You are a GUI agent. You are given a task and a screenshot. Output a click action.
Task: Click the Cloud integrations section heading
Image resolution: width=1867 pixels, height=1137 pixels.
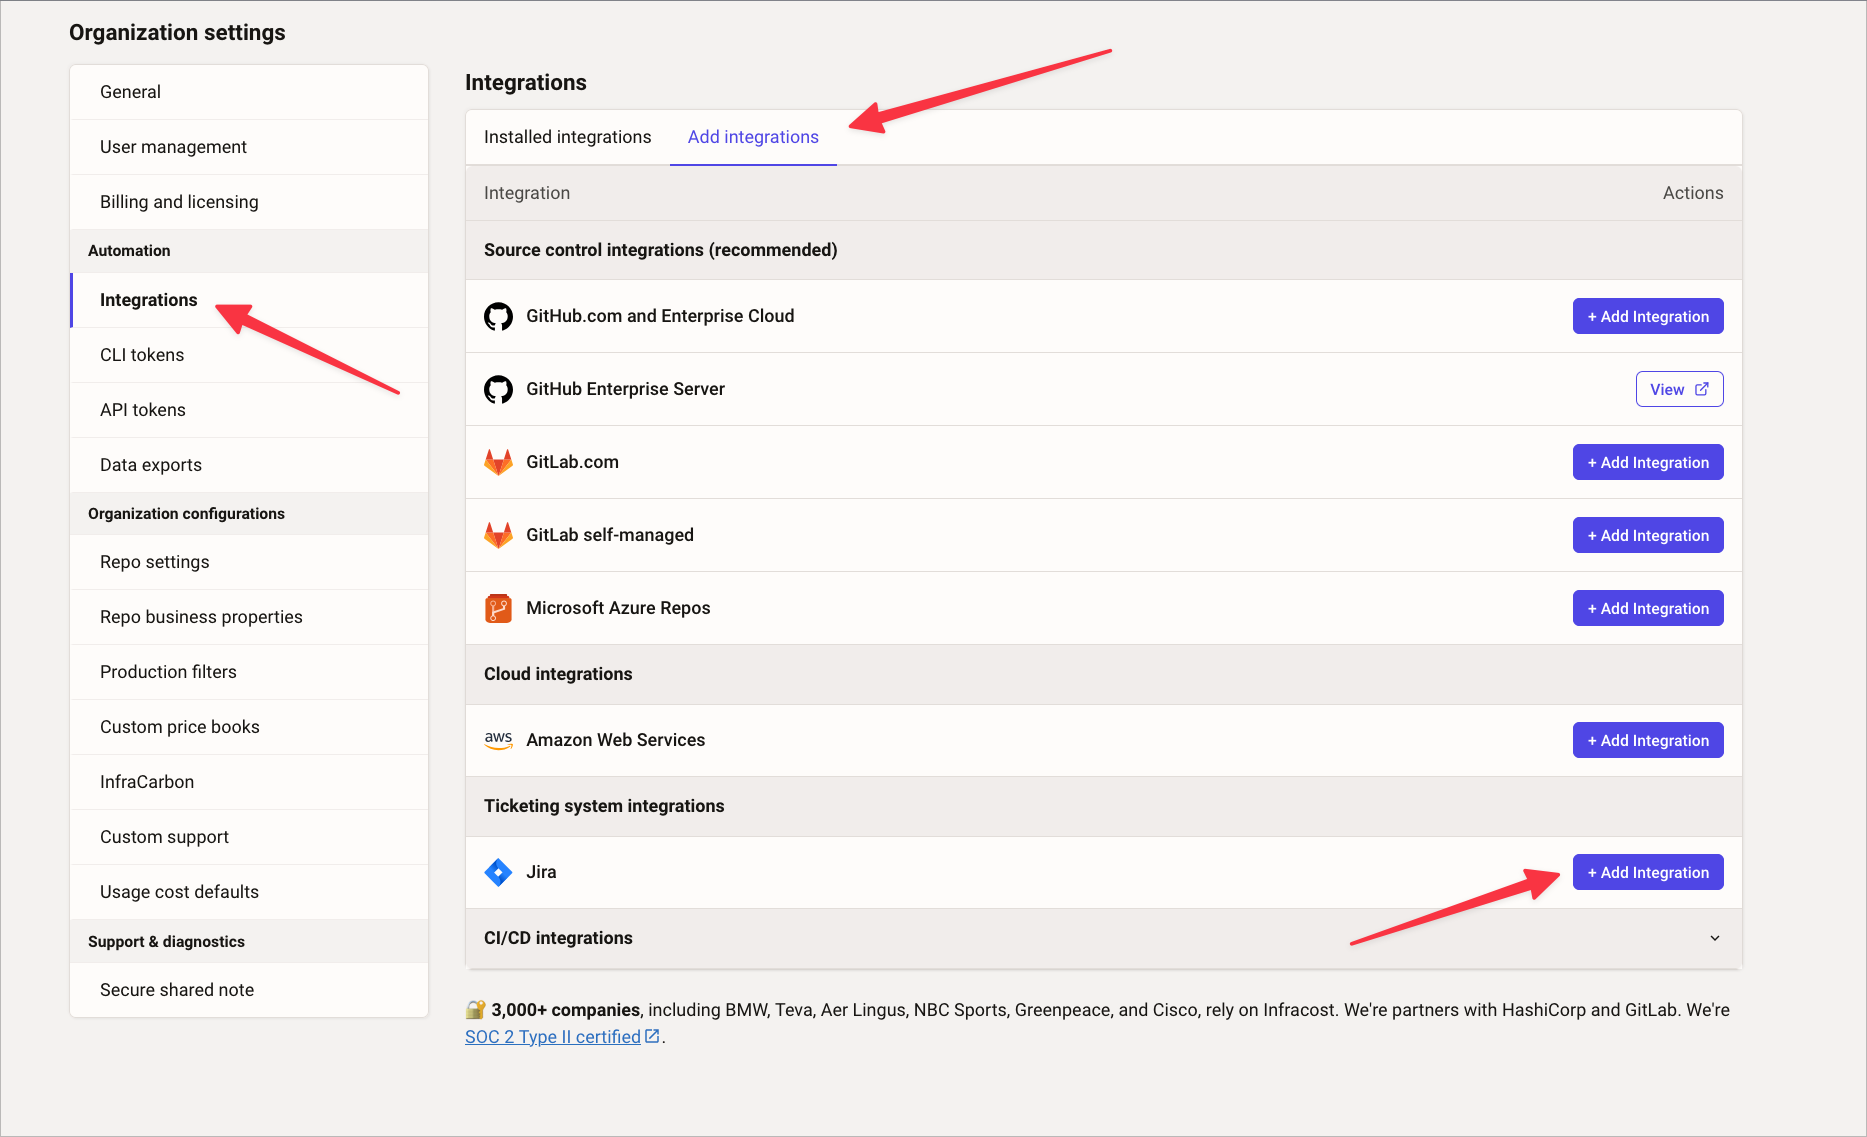(558, 674)
